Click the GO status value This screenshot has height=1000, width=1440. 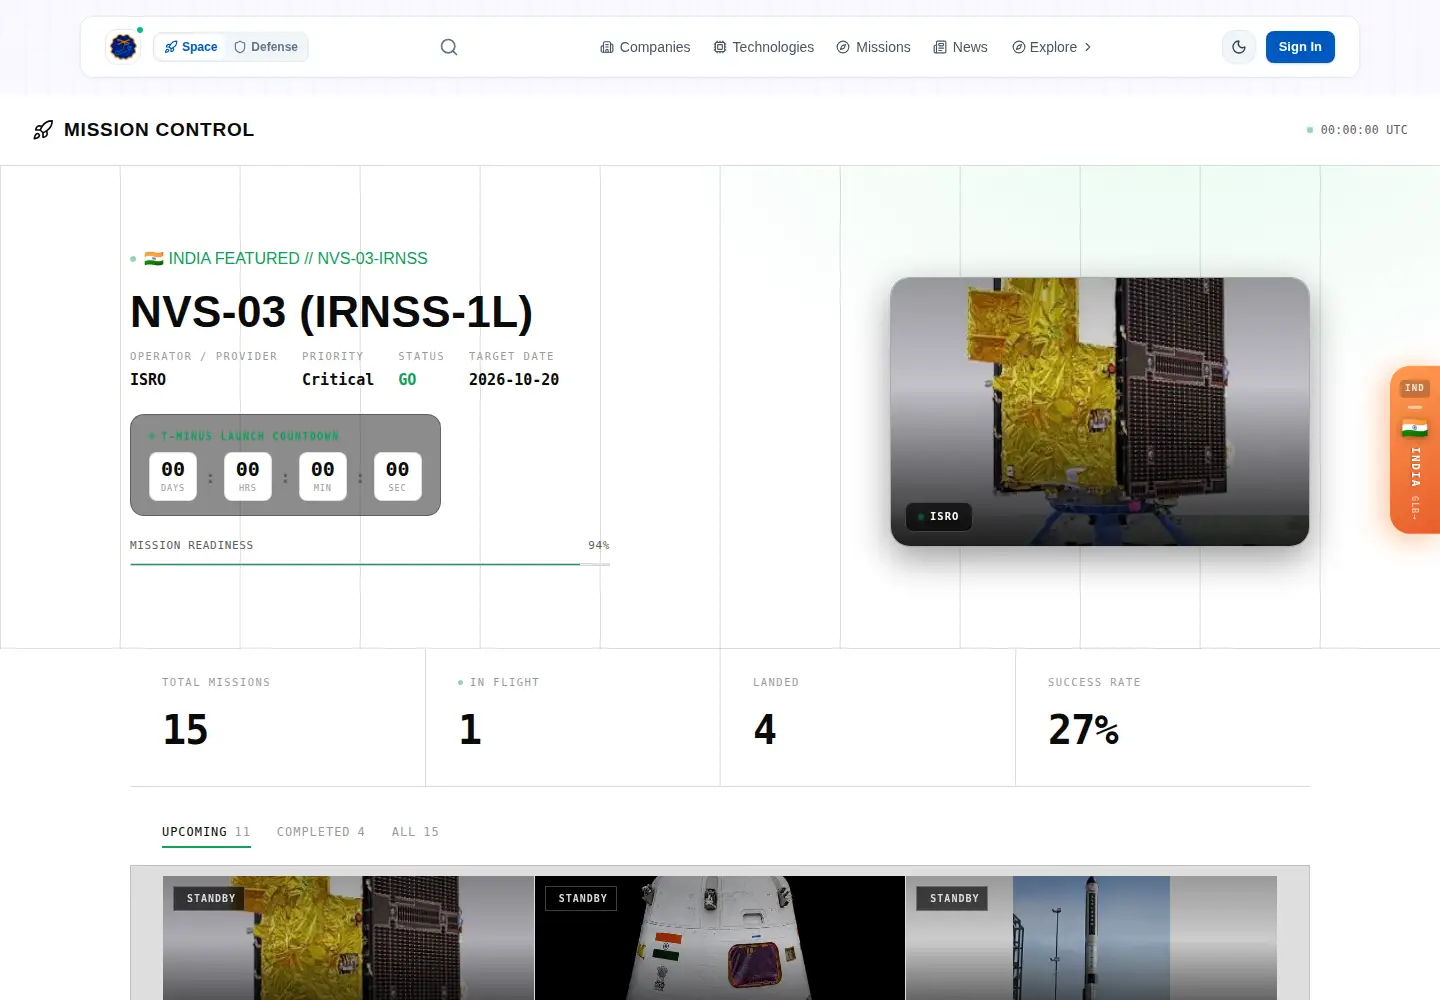click(x=407, y=380)
